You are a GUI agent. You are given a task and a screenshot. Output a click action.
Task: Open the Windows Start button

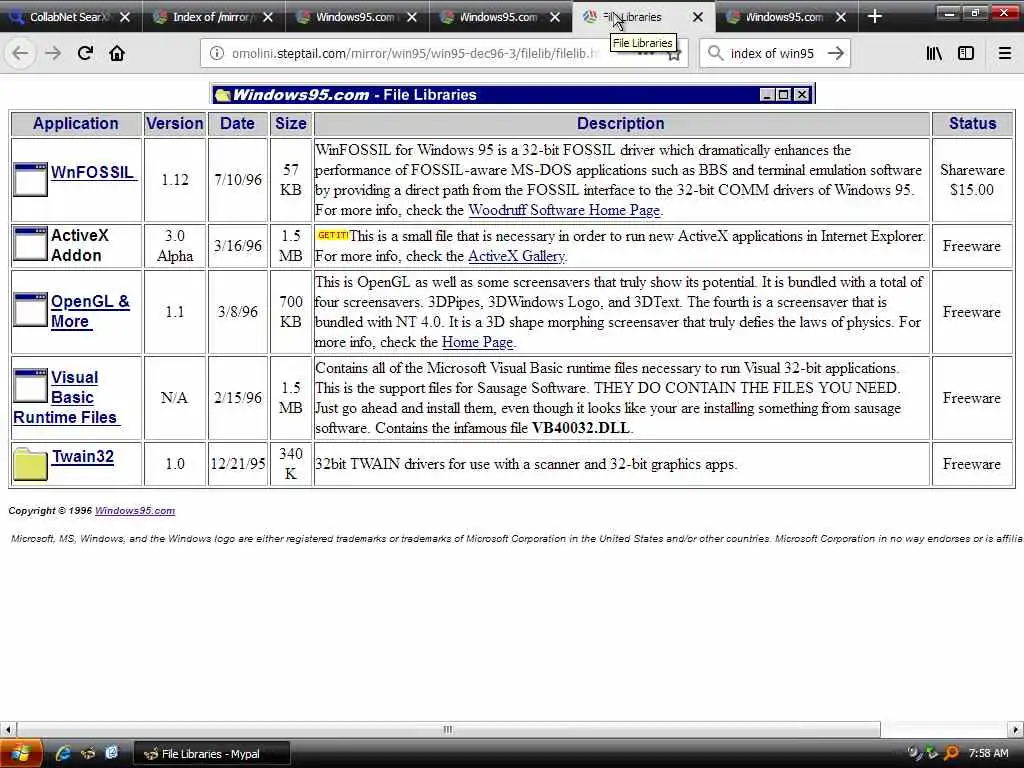[21, 754]
